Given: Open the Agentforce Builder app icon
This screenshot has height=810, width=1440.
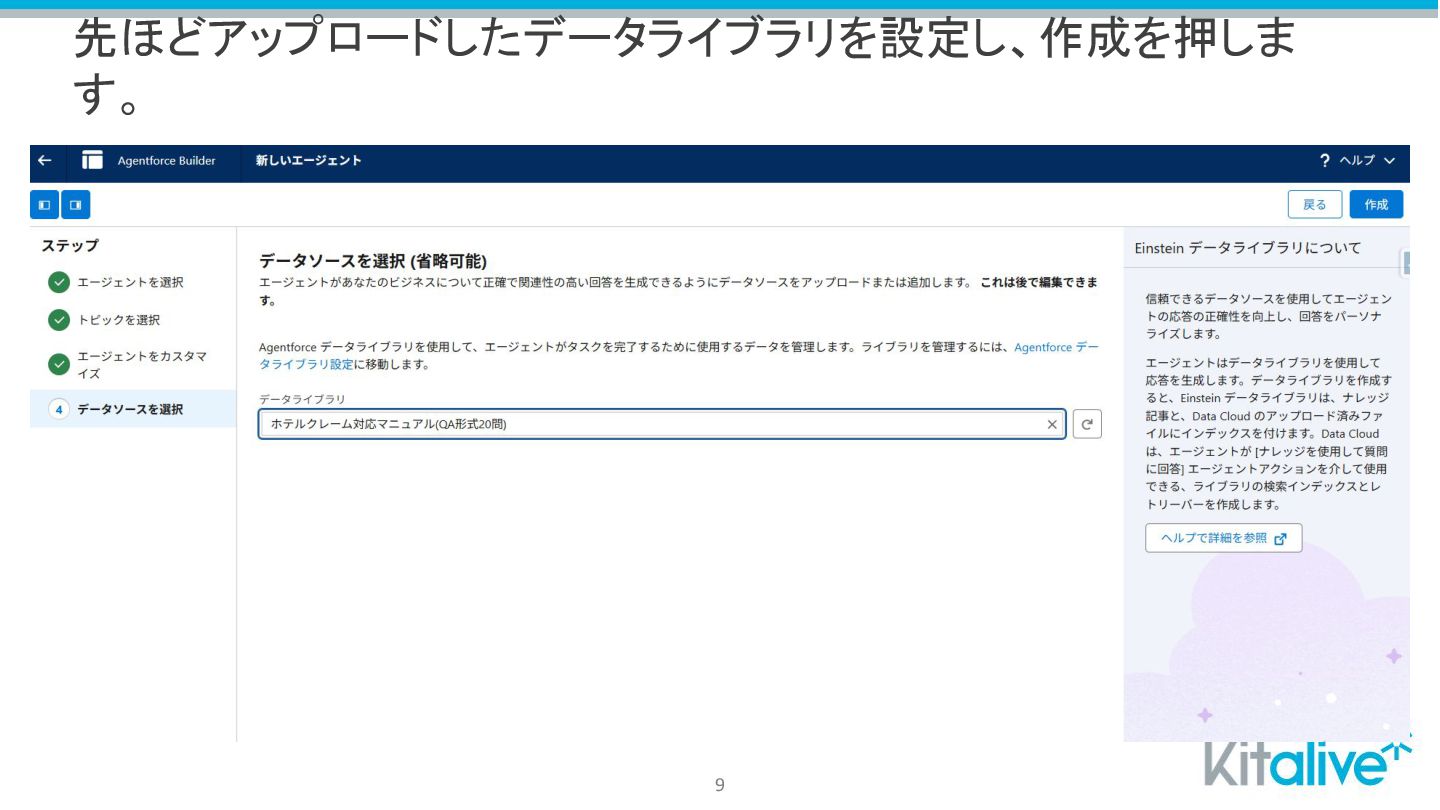Looking at the screenshot, I should 93,160.
